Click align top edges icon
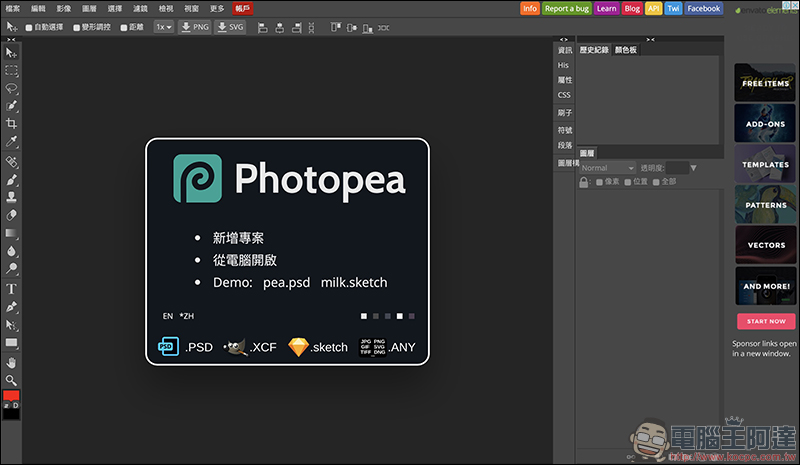Image resolution: width=800 pixels, height=465 pixels. coord(335,28)
